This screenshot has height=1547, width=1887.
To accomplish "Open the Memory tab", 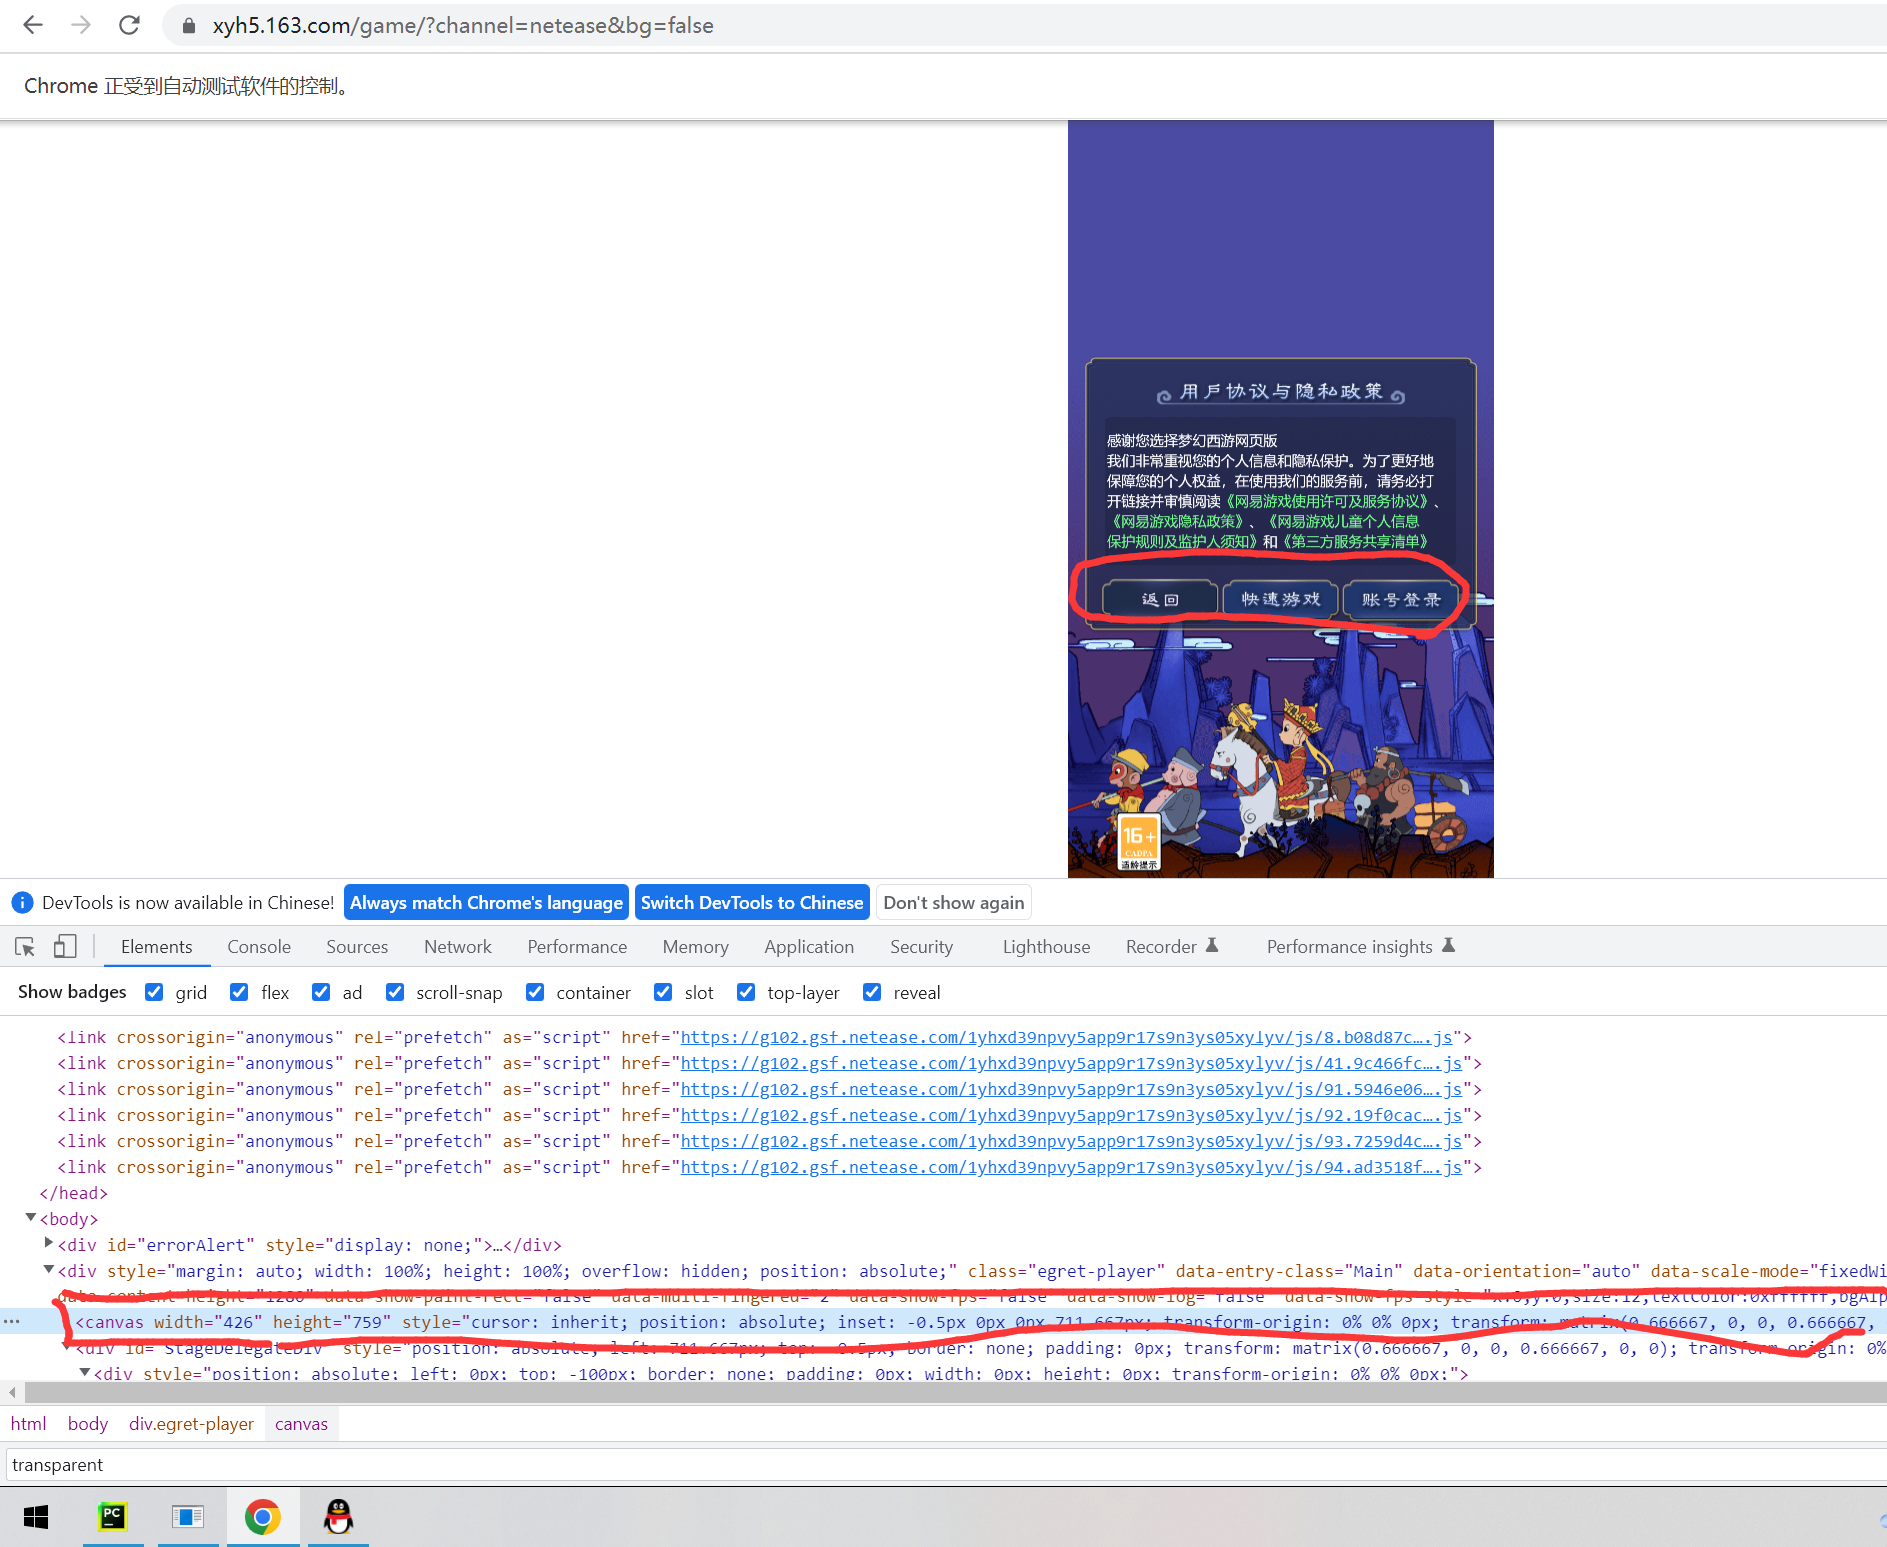I will (x=695, y=946).
